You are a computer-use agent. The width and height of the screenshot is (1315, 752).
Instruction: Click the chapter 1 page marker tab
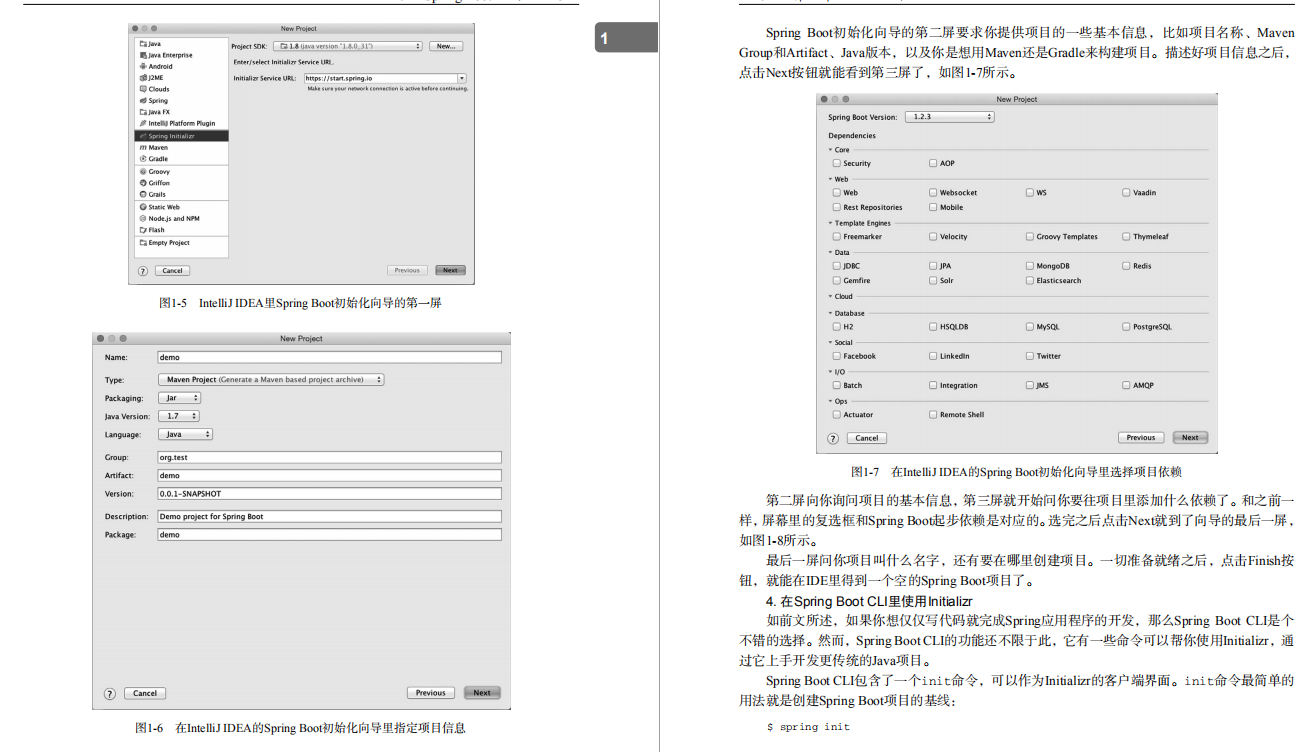click(x=626, y=38)
